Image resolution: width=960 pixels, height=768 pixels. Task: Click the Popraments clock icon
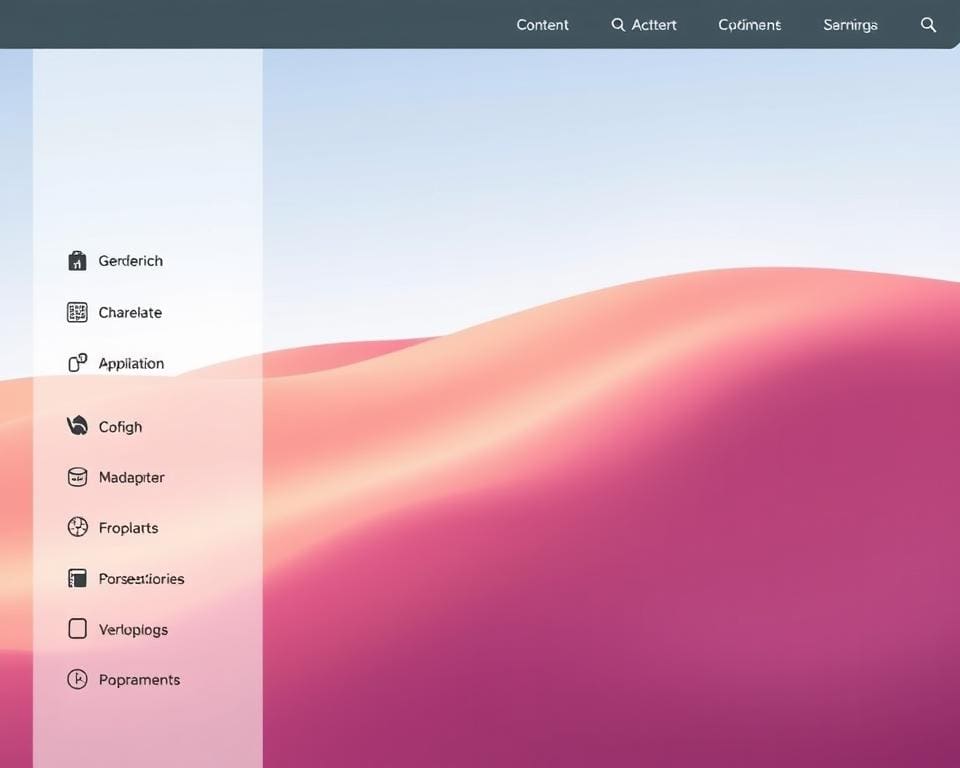(77, 679)
